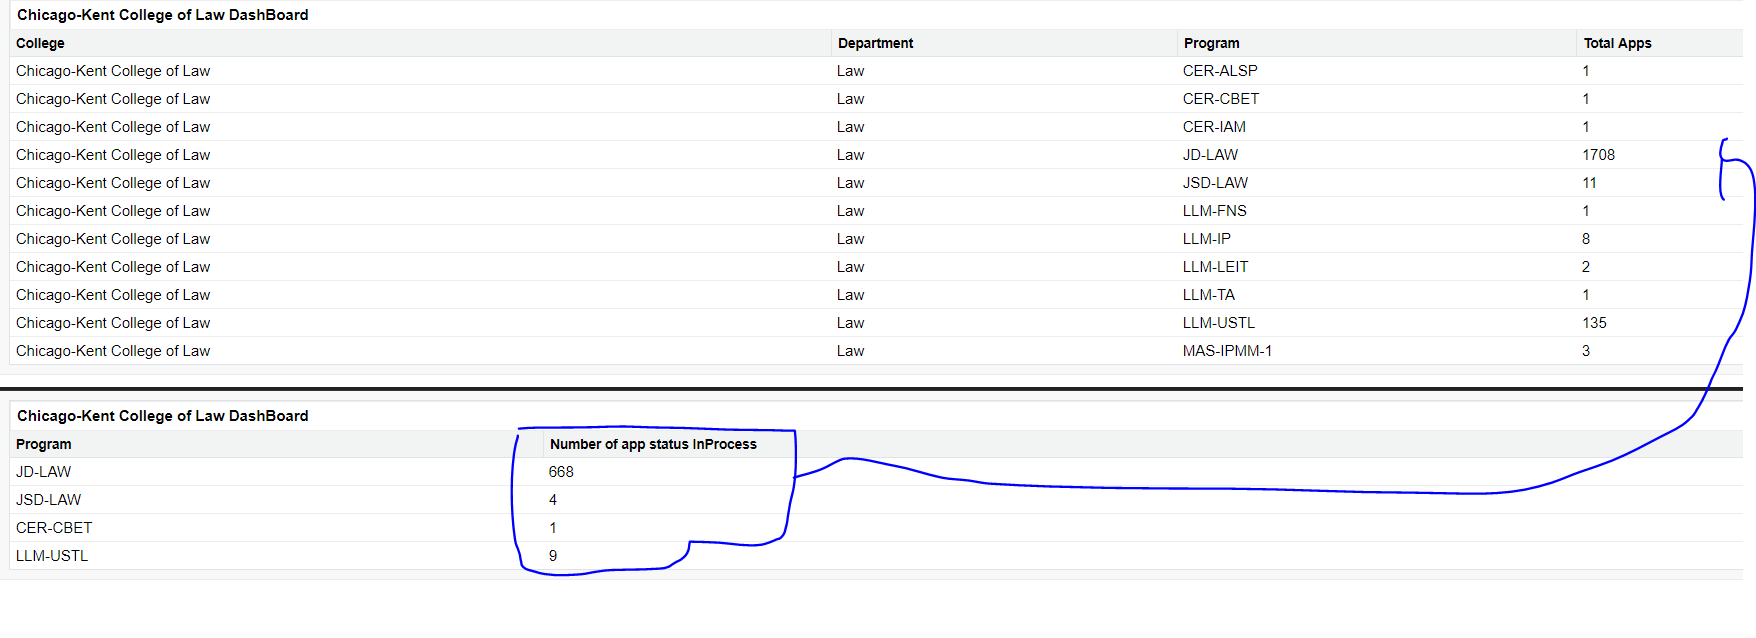
Task: Click the "Department" column header
Action: coord(875,43)
